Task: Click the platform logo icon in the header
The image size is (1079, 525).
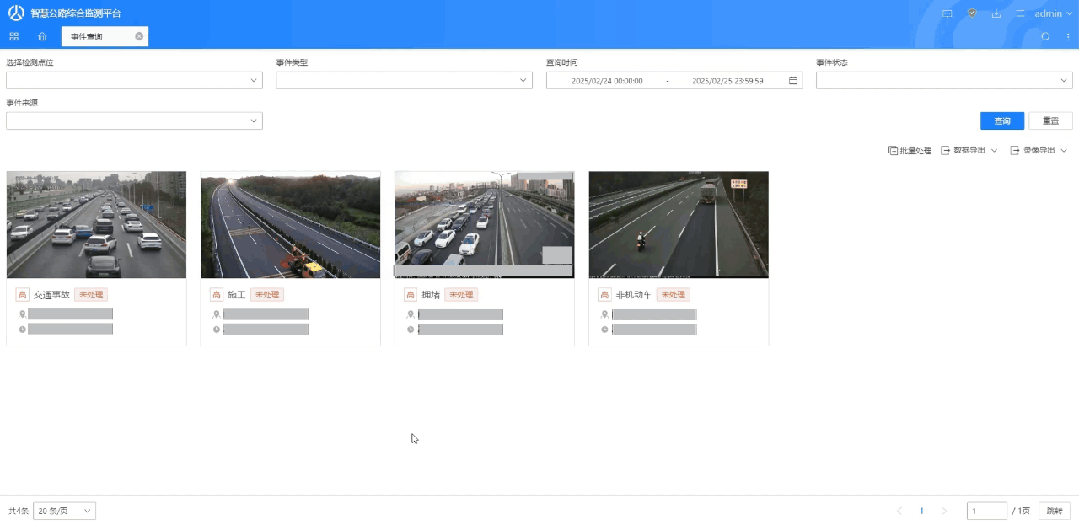Action: 16,13
